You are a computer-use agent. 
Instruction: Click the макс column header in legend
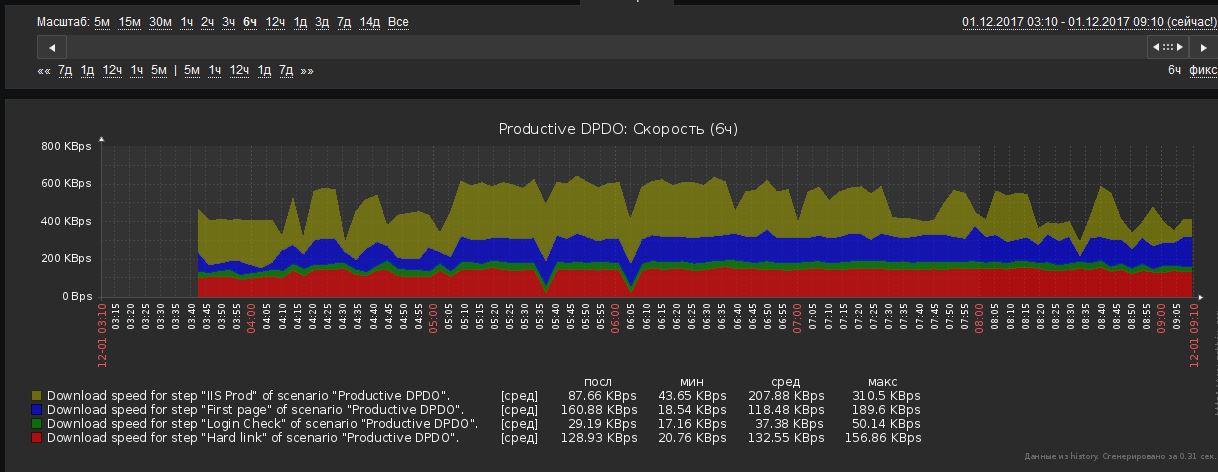click(882, 382)
